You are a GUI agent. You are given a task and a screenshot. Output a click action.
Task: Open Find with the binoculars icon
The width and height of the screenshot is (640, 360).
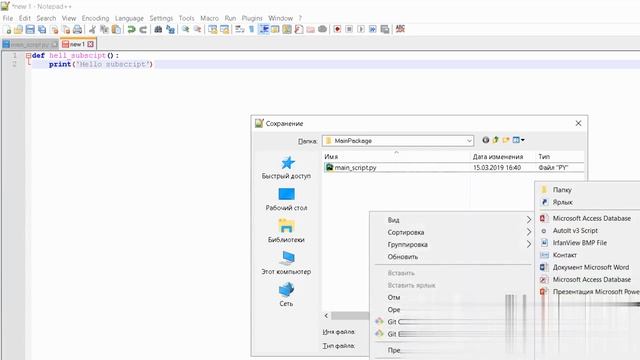coord(158,29)
